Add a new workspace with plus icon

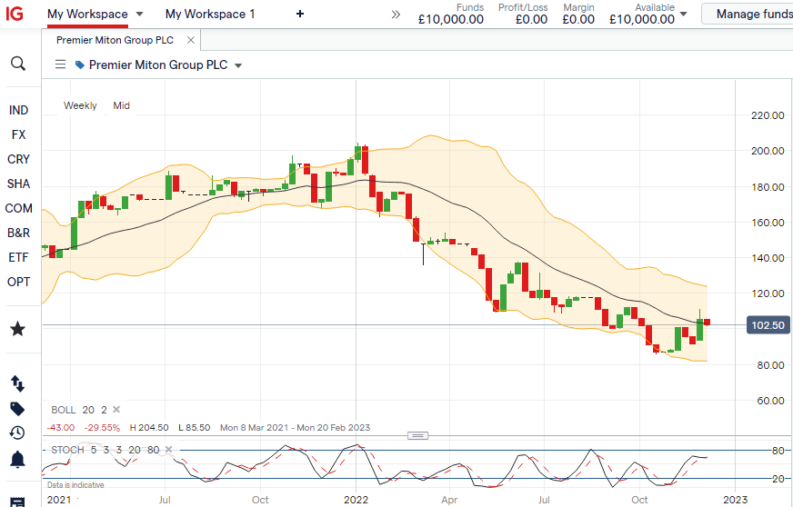pyautogui.click(x=300, y=14)
